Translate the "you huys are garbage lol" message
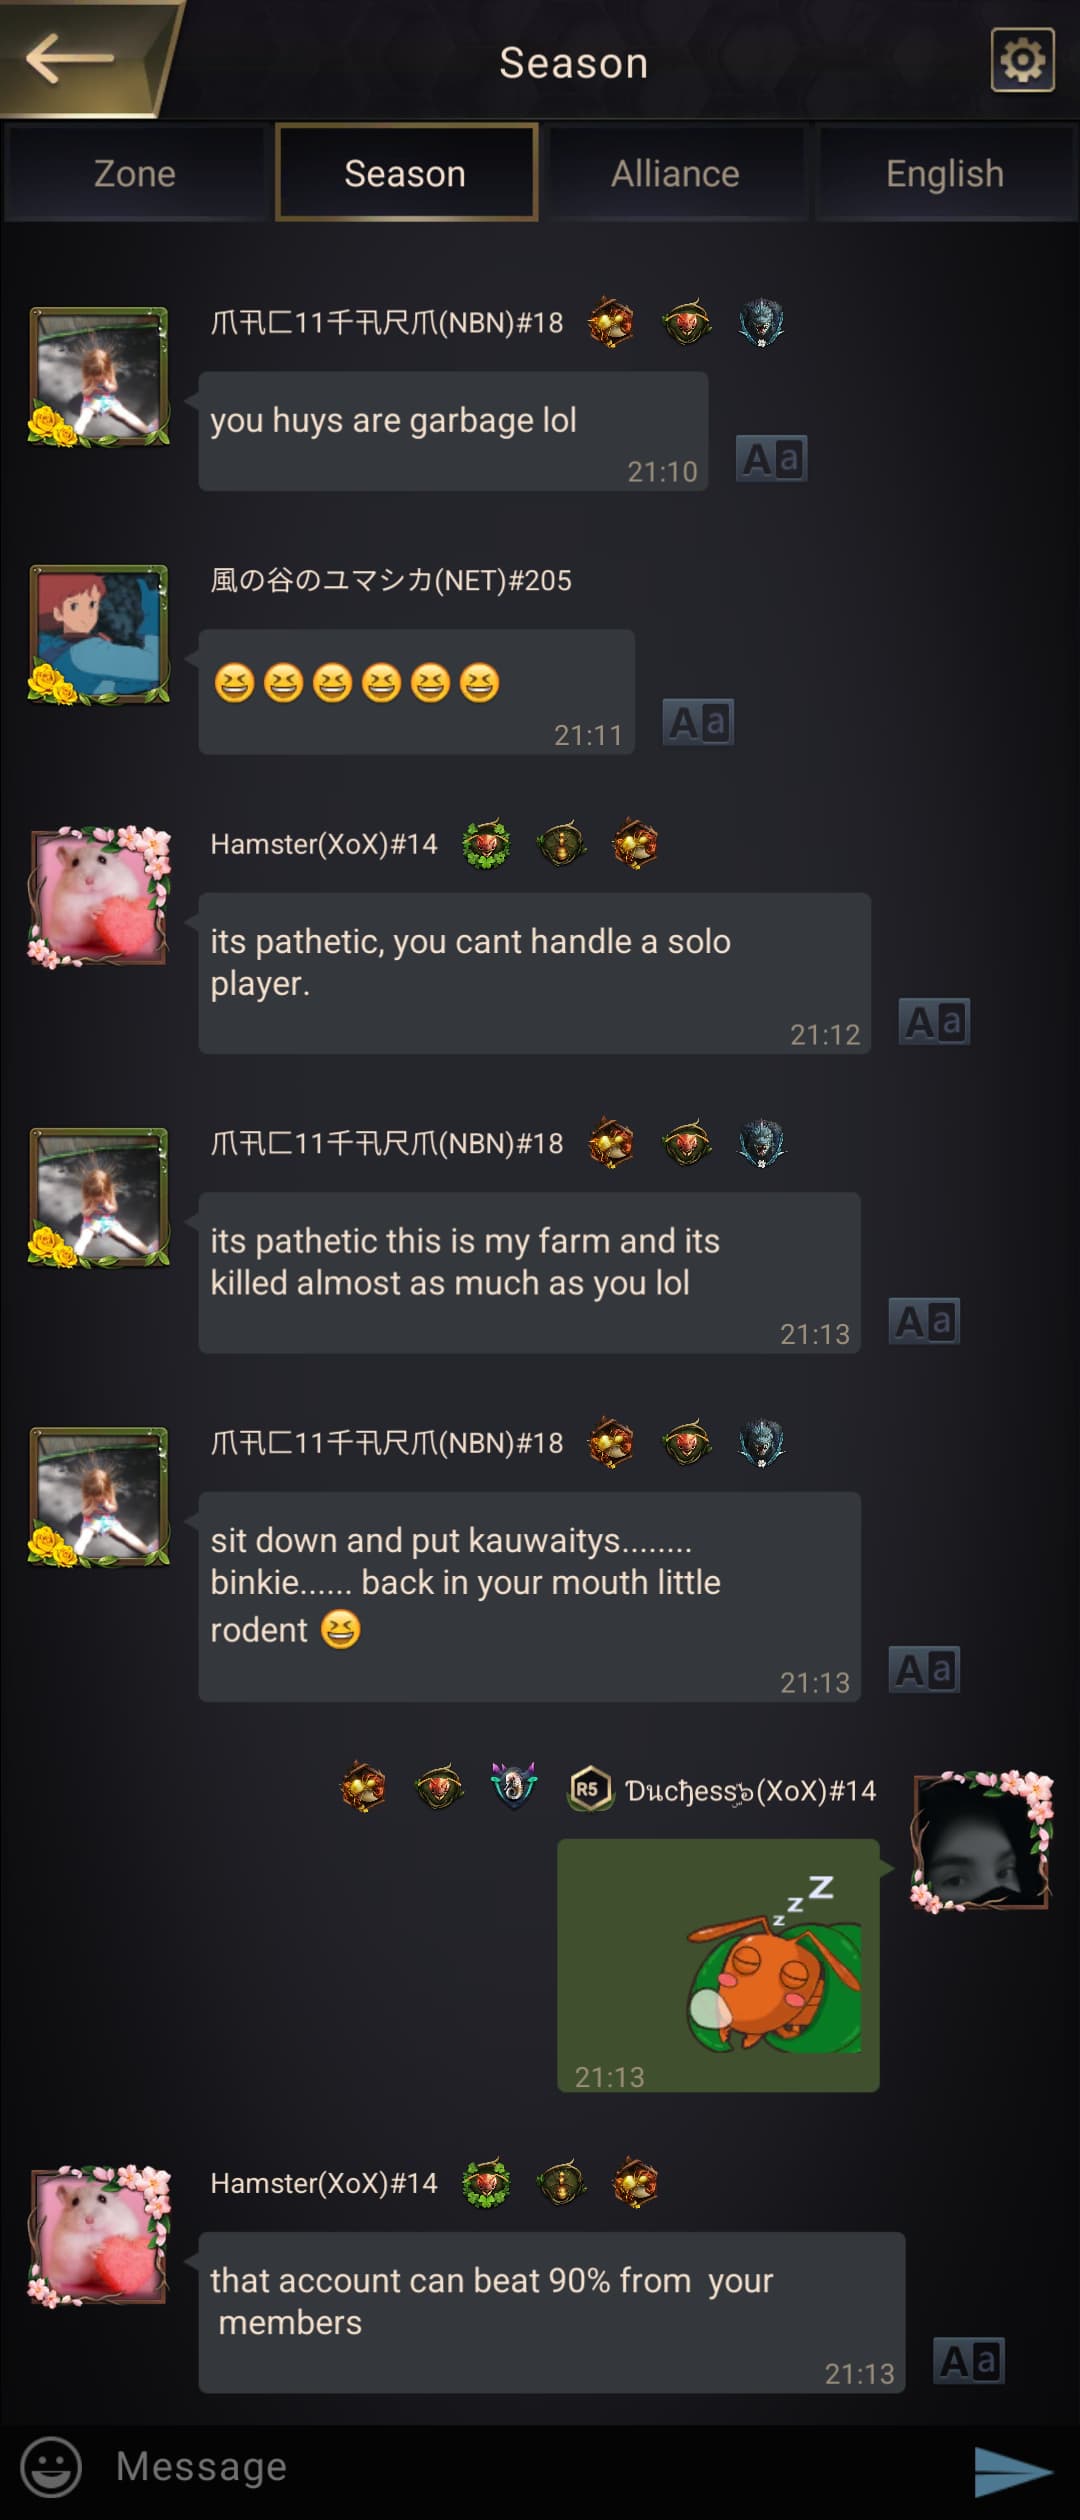The width and height of the screenshot is (1080, 2520). [x=771, y=459]
